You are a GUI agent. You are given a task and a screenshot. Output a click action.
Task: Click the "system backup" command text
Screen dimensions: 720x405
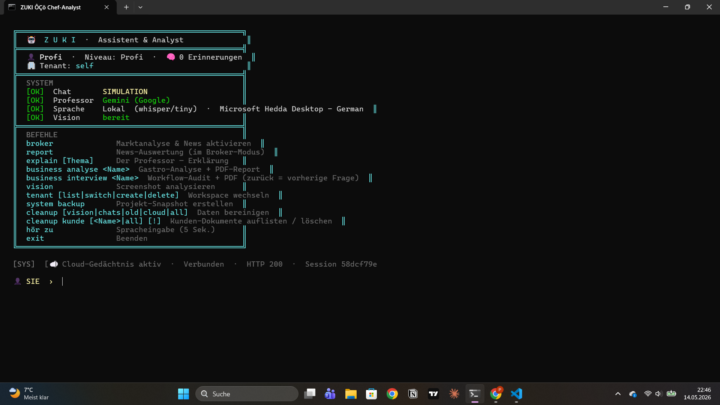pyautogui.click(x=55, y=204)
